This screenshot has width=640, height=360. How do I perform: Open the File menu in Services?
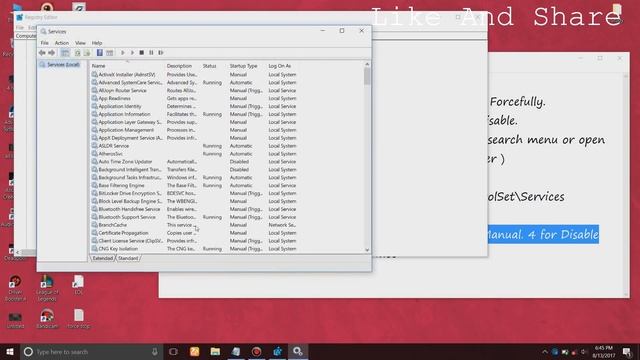coord(44,43)
